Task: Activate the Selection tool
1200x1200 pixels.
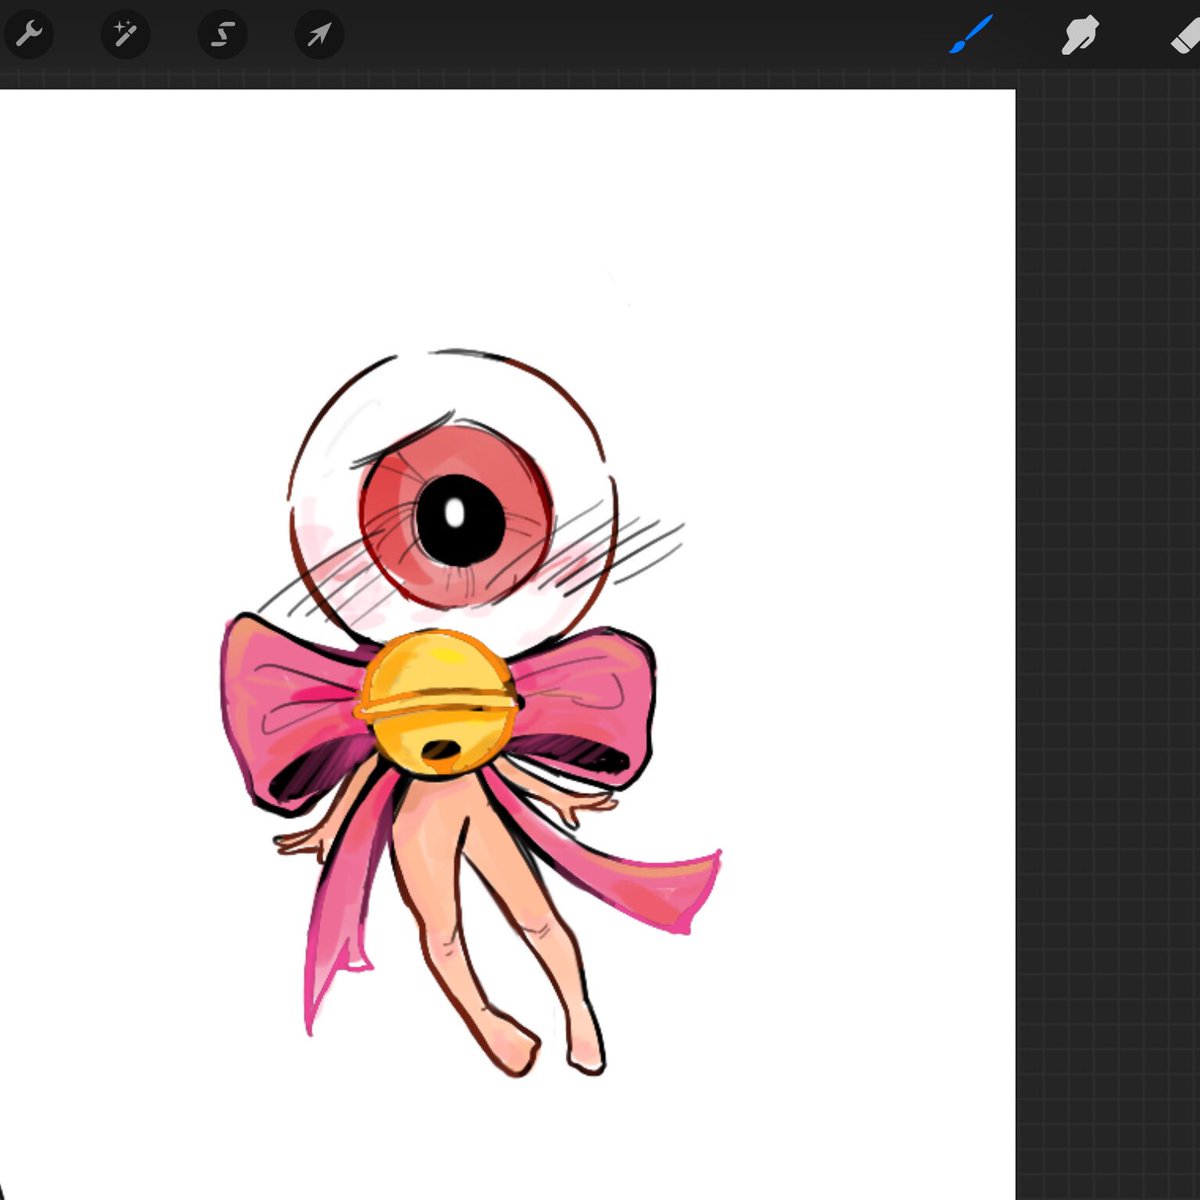Action: coord(222,36)
